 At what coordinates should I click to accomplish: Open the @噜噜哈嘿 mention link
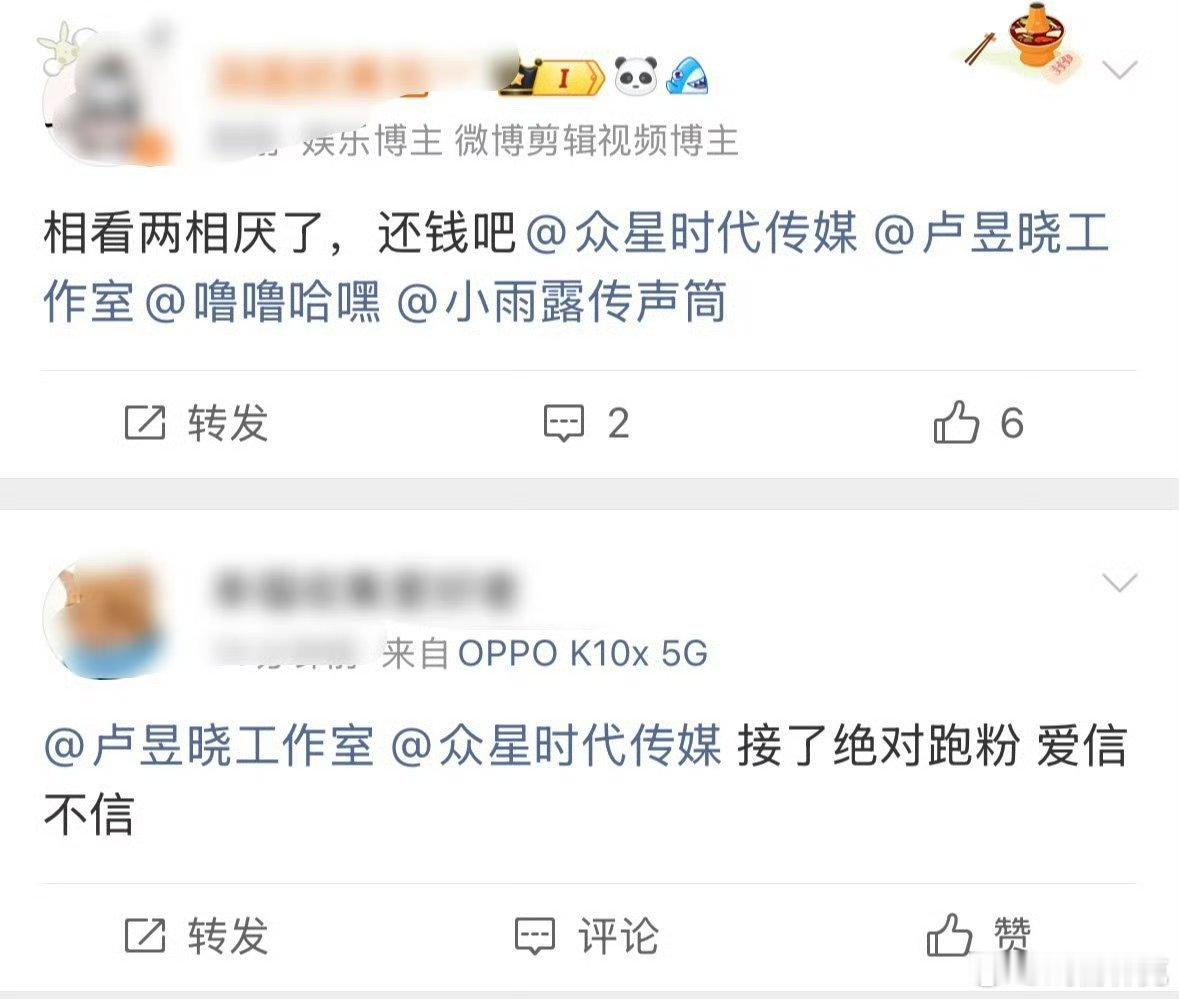(262, 301)
